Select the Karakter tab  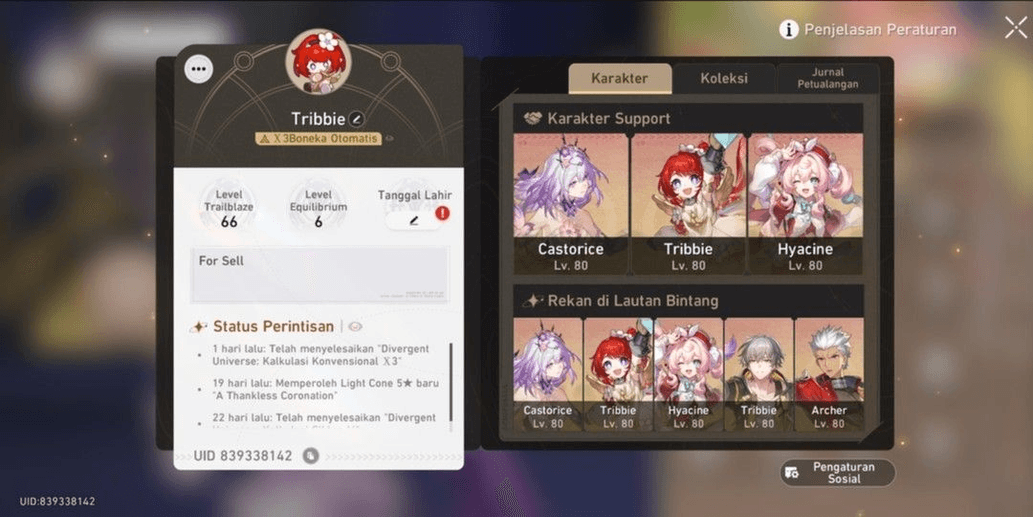619,78
